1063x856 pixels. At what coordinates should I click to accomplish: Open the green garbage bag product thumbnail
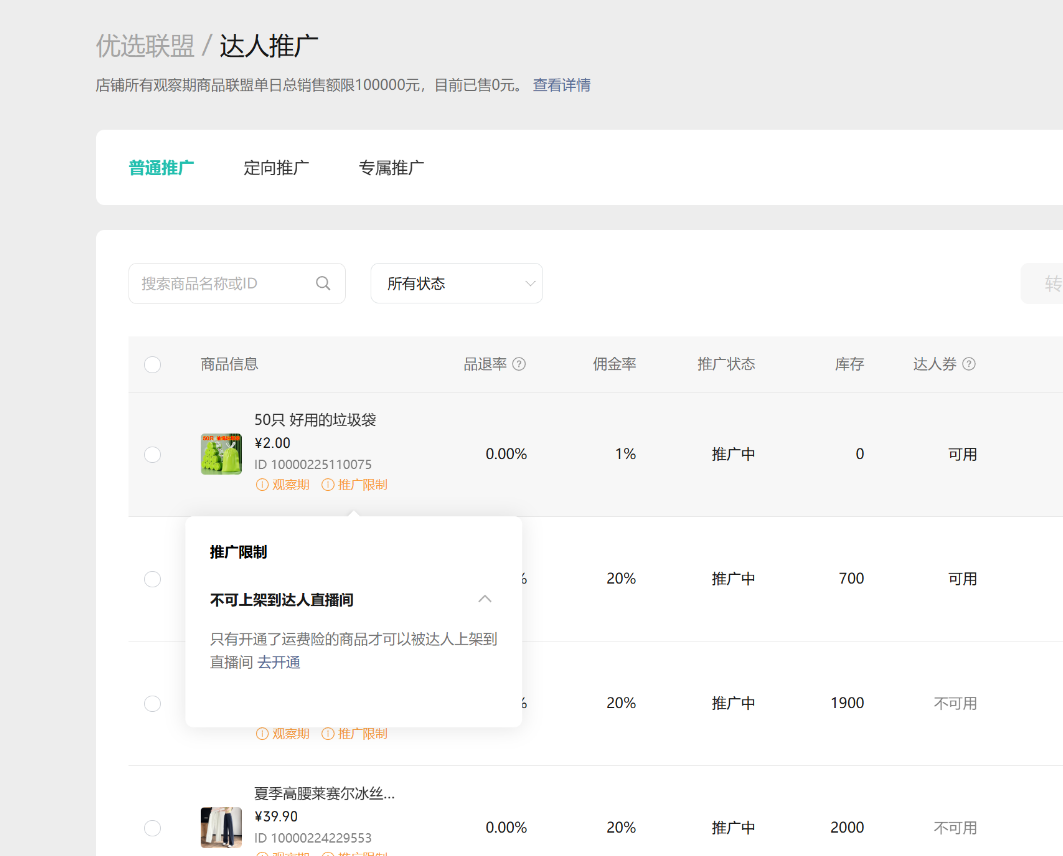[x=221, y=454]
